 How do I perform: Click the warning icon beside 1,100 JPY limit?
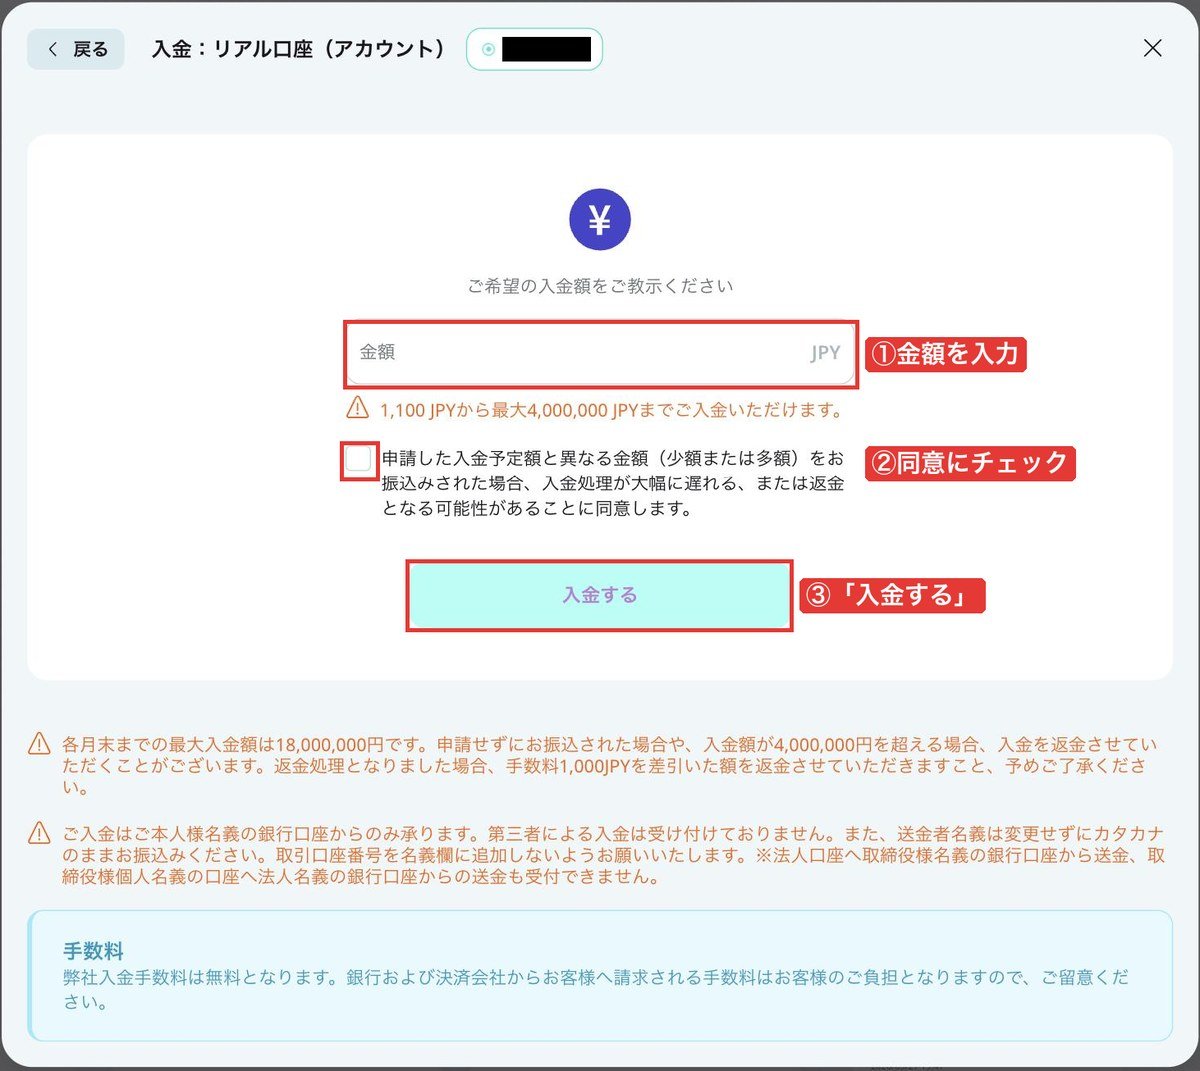(358, 408)
